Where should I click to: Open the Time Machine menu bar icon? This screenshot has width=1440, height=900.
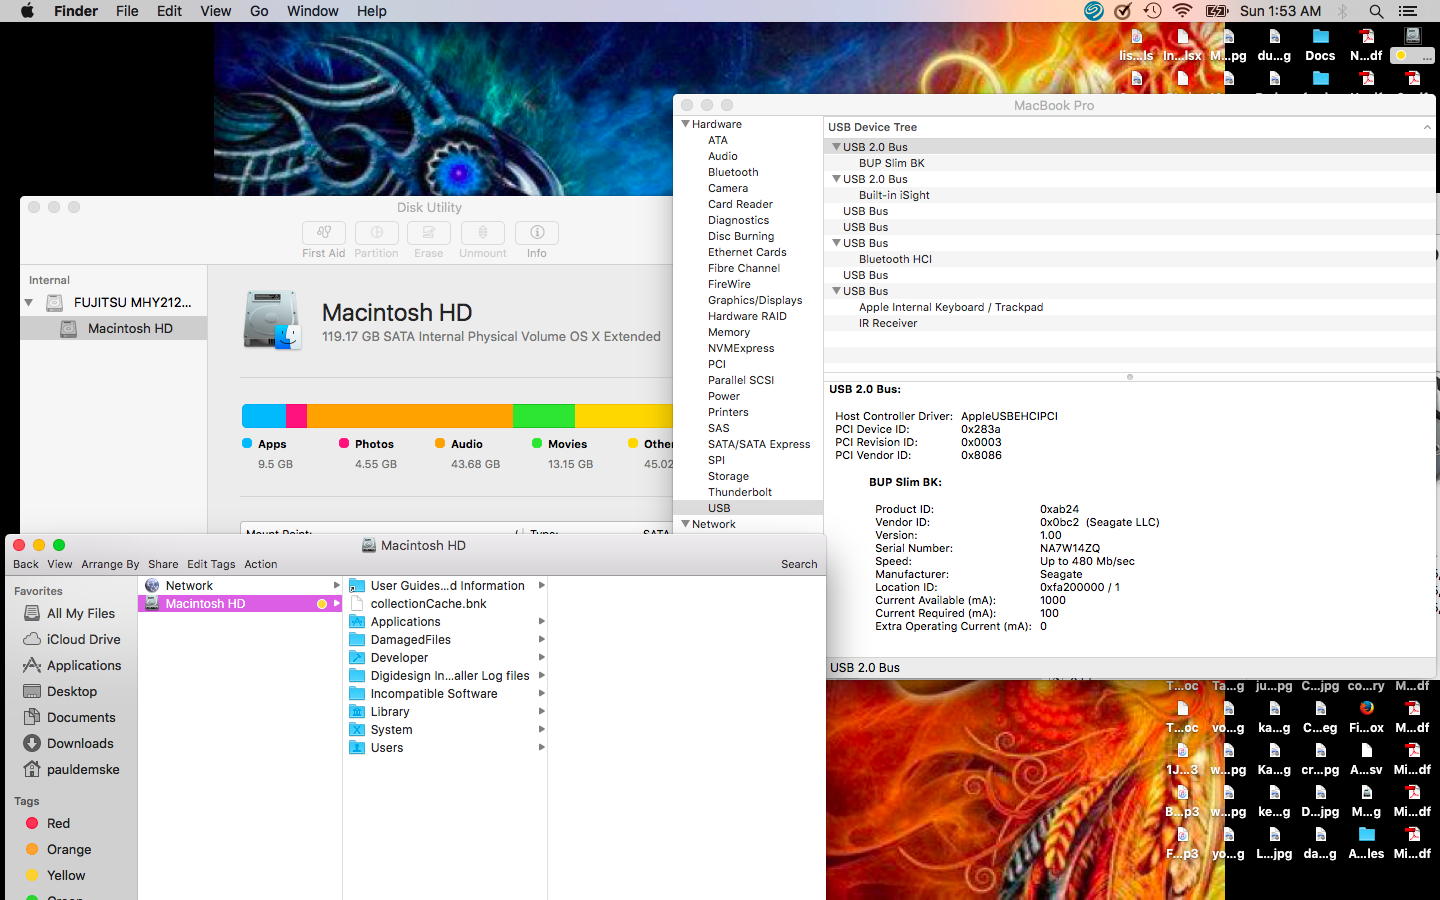pyautogui.click(x=1152, y=11)
